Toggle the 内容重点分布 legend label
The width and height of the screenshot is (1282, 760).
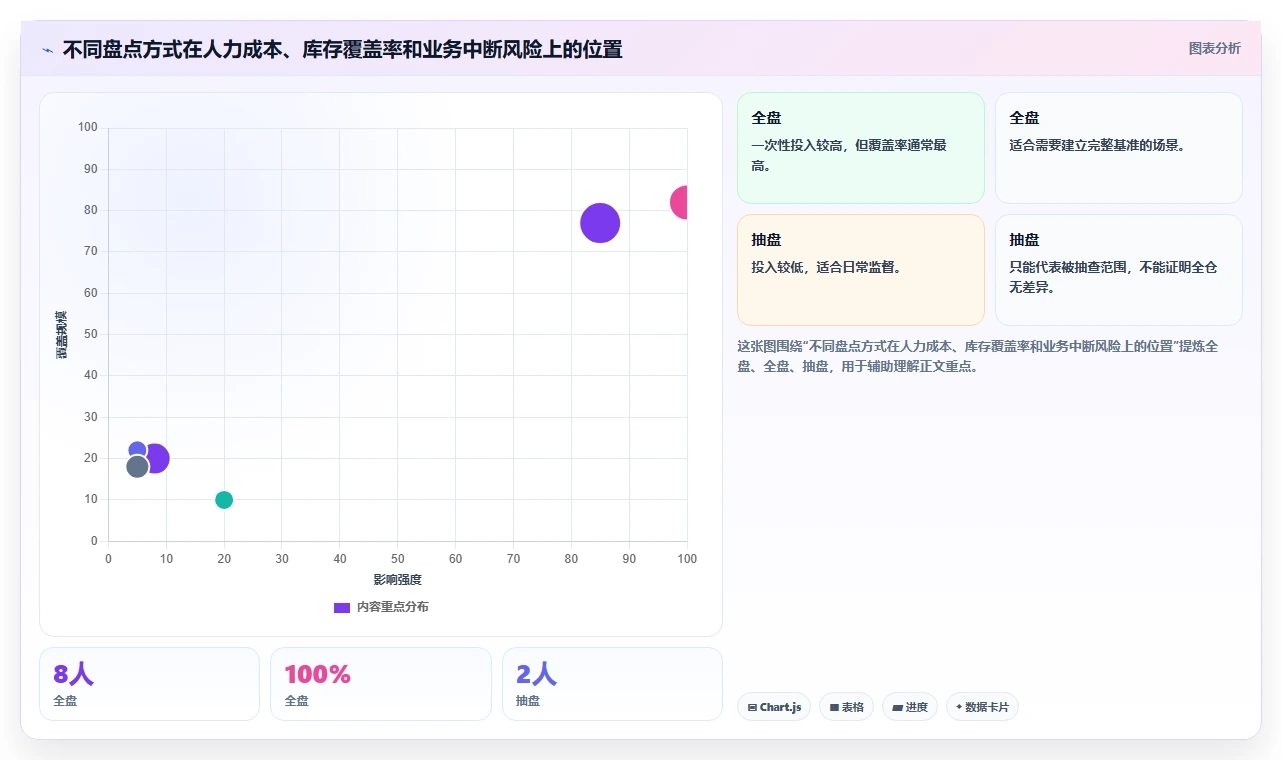[393, 607]
